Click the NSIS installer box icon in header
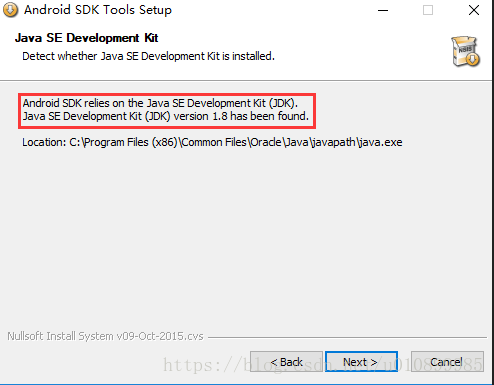Screen dimensions: 494x385 click(x=466, y=52)
